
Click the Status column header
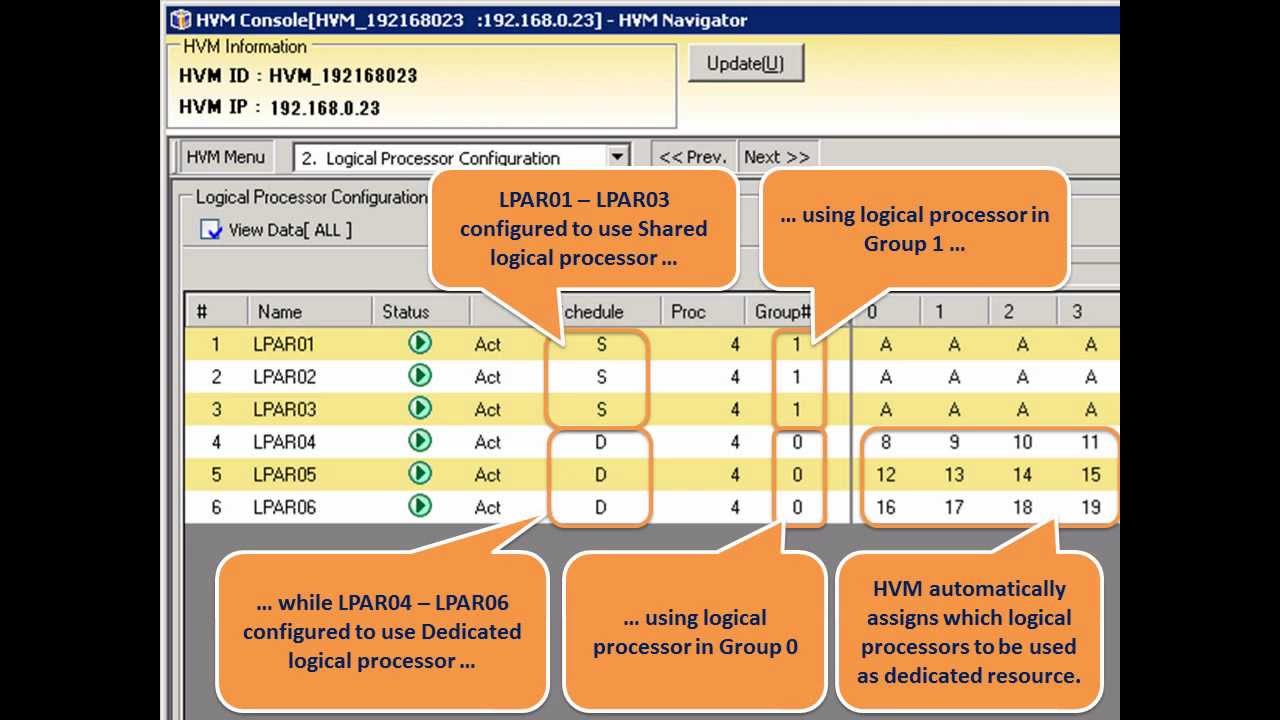coord(420,312)
